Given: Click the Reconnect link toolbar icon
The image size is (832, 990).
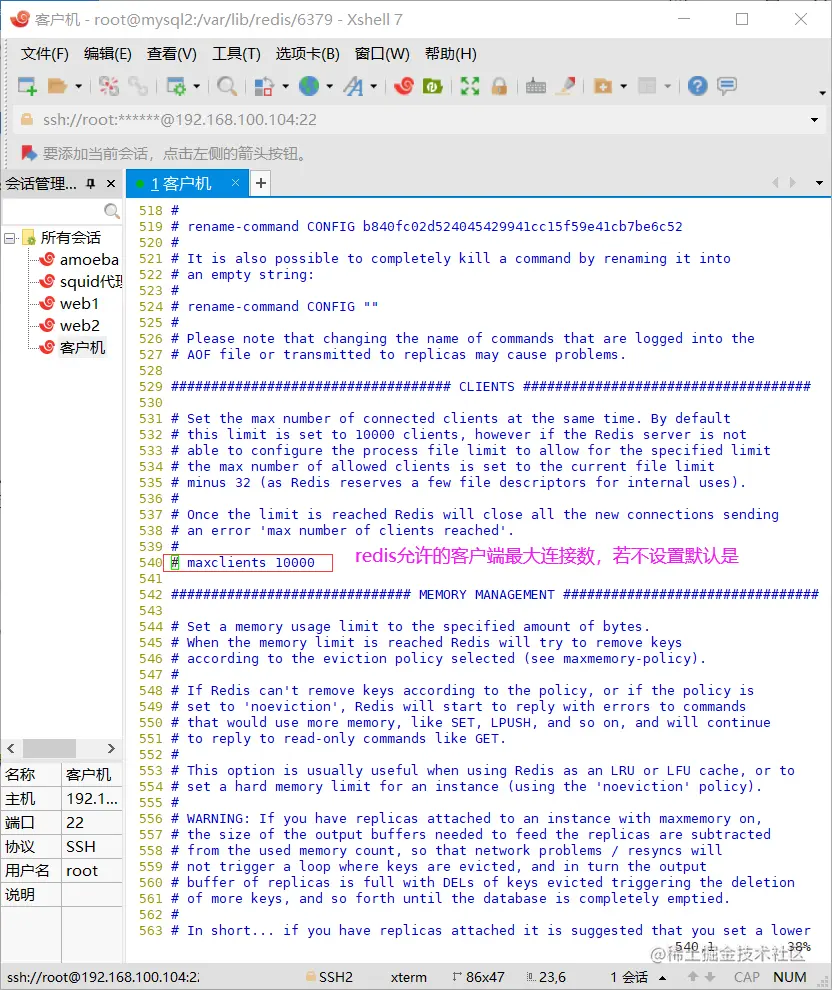Looking at the screenshot, I should click(138, 86).
